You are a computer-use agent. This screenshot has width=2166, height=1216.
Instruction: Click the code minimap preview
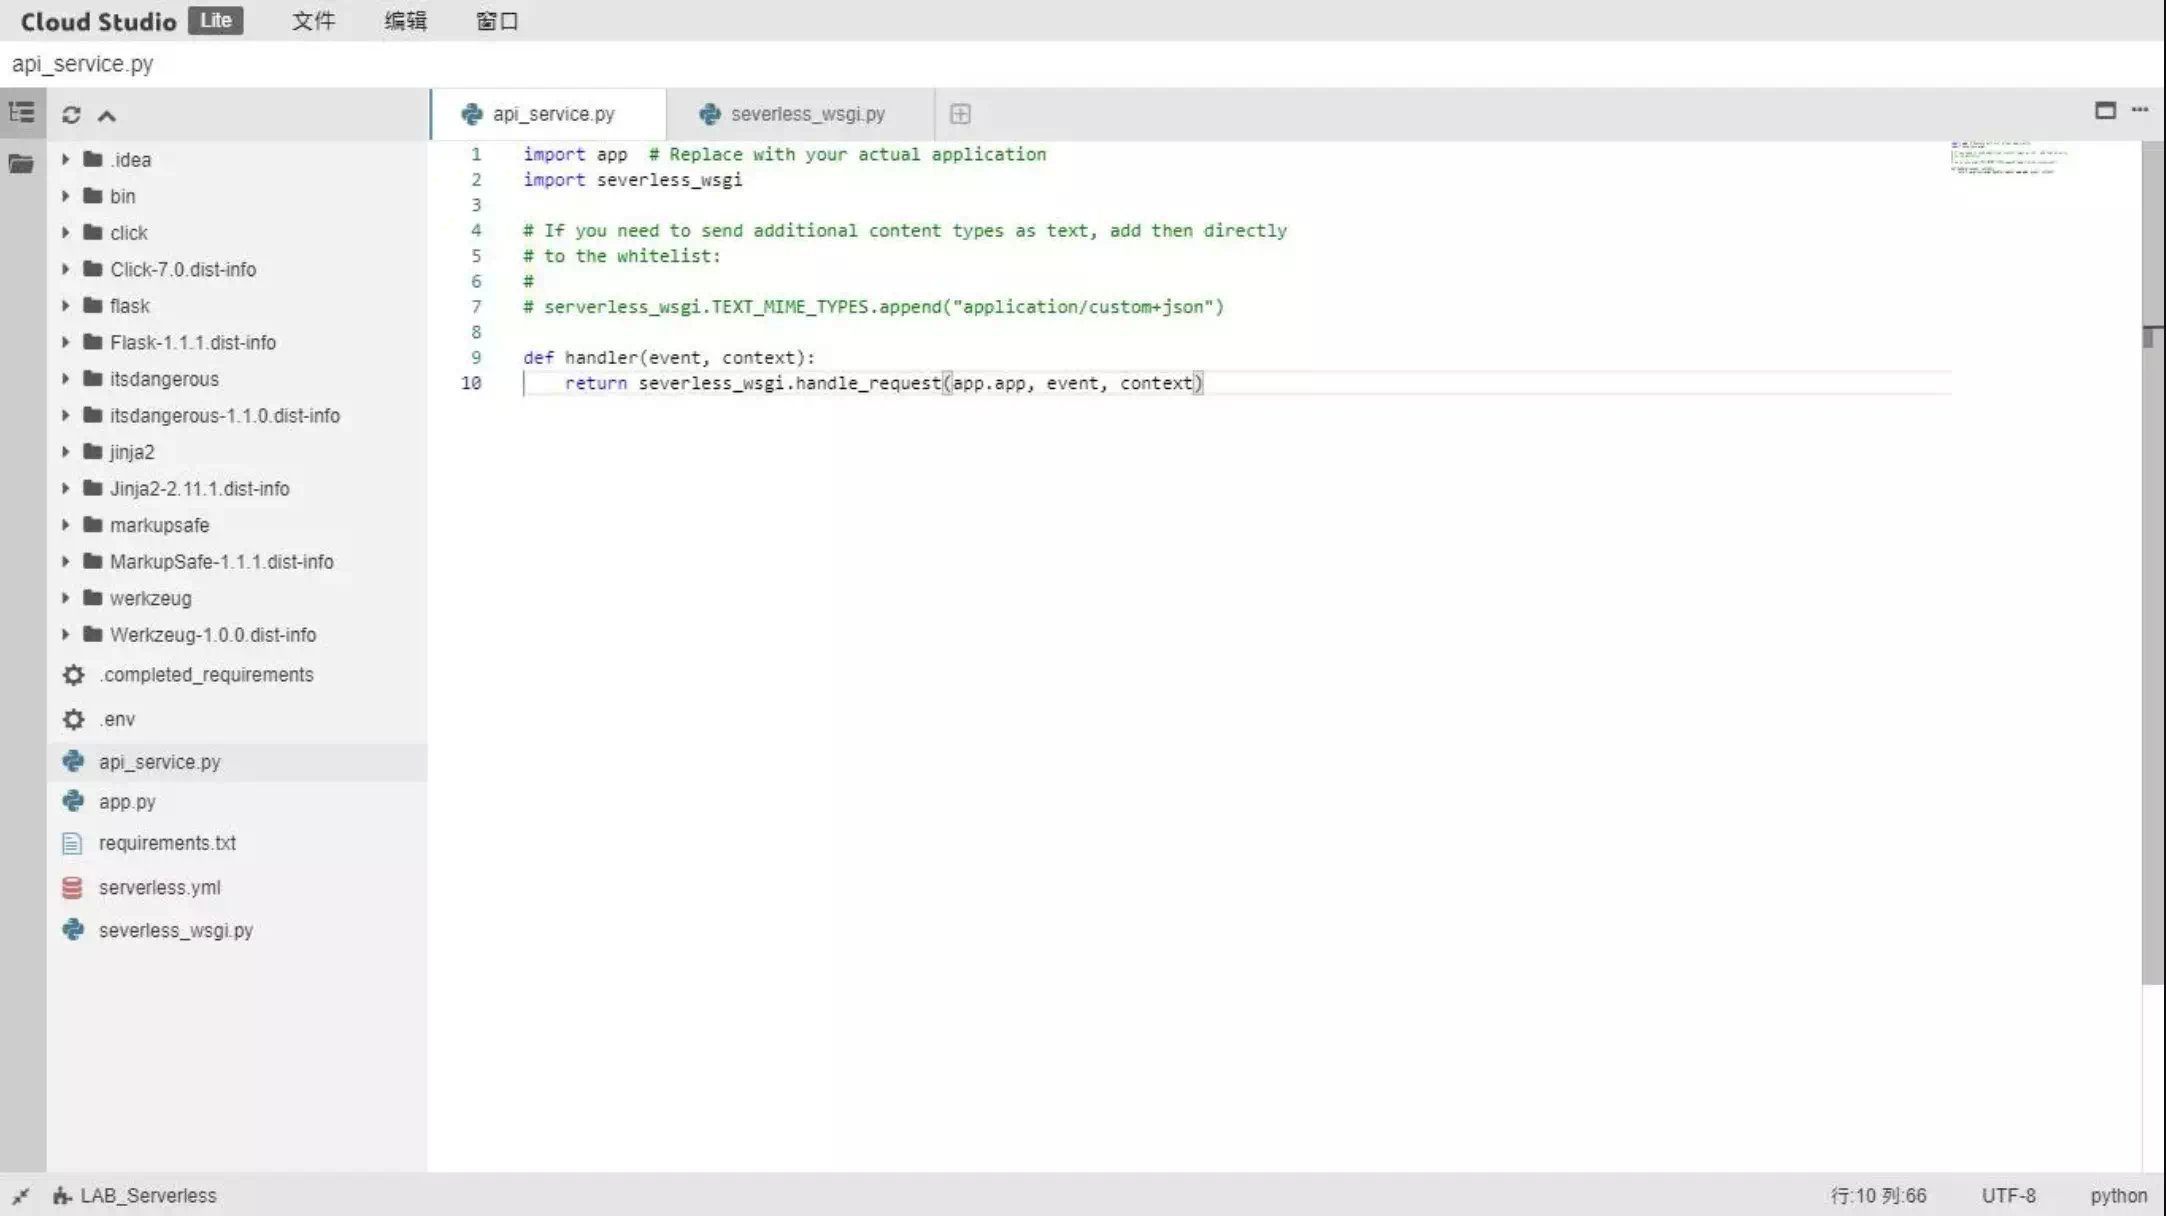click(x=2008, y=157)
